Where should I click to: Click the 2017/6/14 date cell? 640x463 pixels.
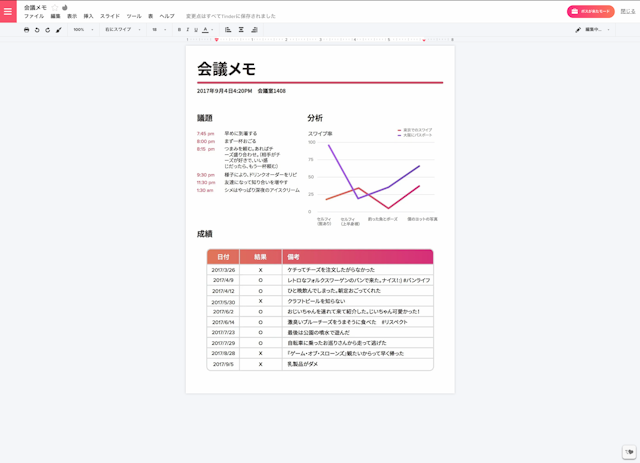(x=223, y=323)
